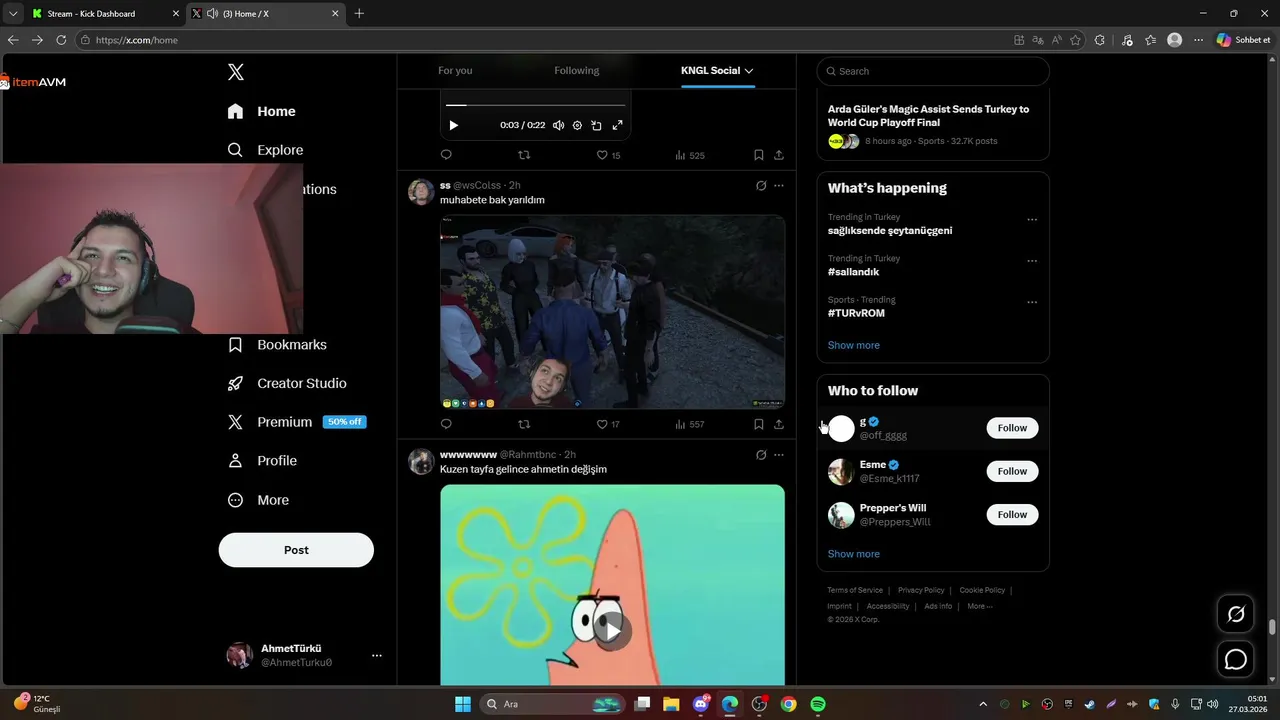Image resolution: width=1280 pixels, height=720 pixels.
Task: Open the messages chat floating button
Action: click(1236, 660)
